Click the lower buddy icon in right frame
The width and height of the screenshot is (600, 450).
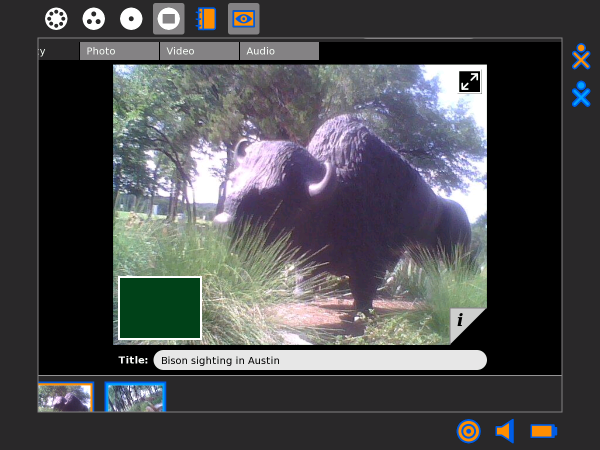click(581, 94)
